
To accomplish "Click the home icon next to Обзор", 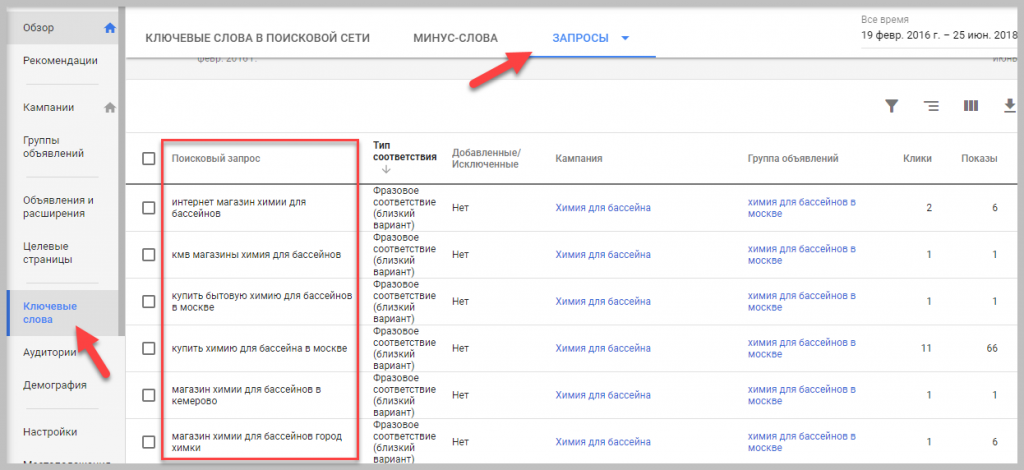I will (x=110, y=27).
